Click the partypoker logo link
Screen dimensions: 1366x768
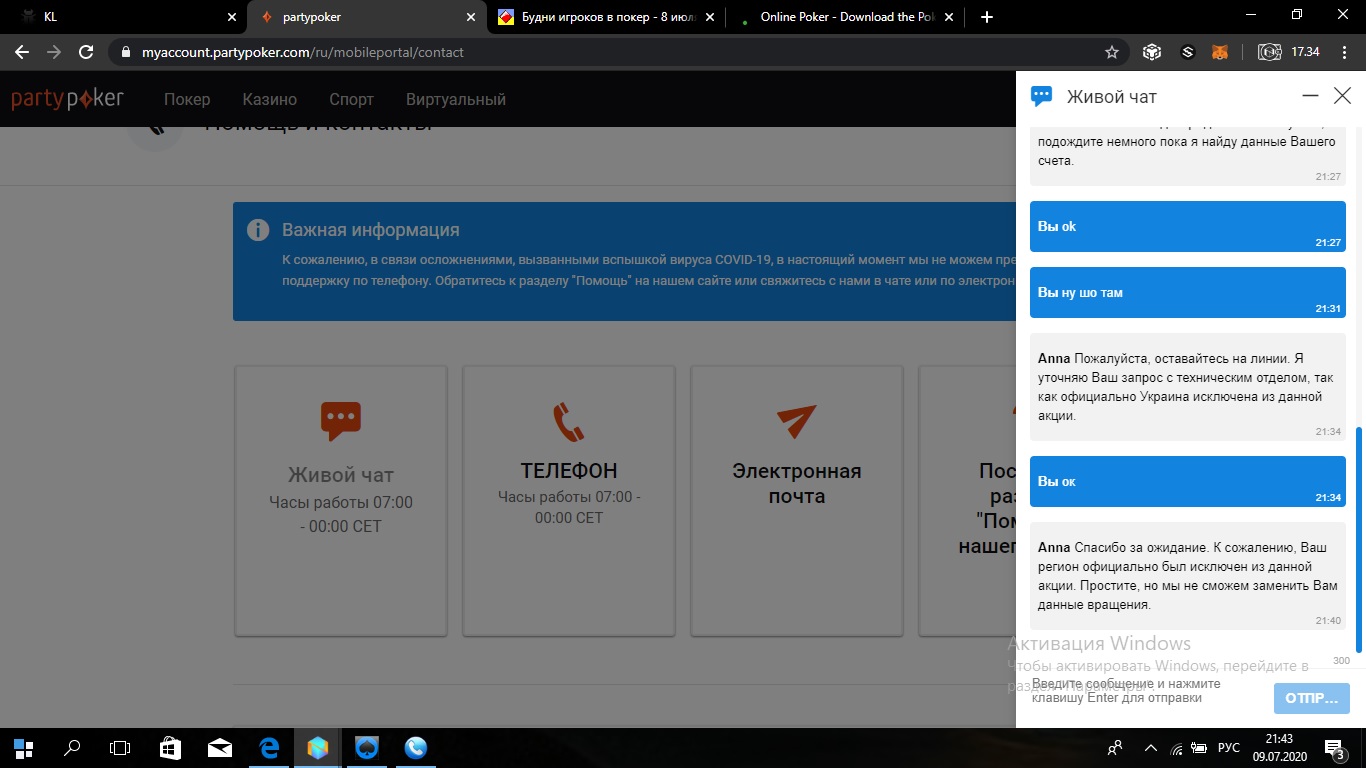click(x=67, y=99)
